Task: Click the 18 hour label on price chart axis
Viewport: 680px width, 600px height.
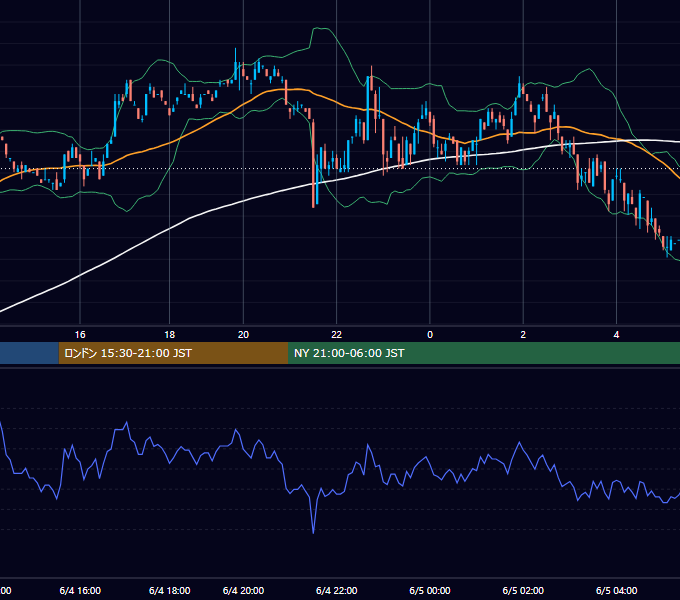Action: click(170, 335)
